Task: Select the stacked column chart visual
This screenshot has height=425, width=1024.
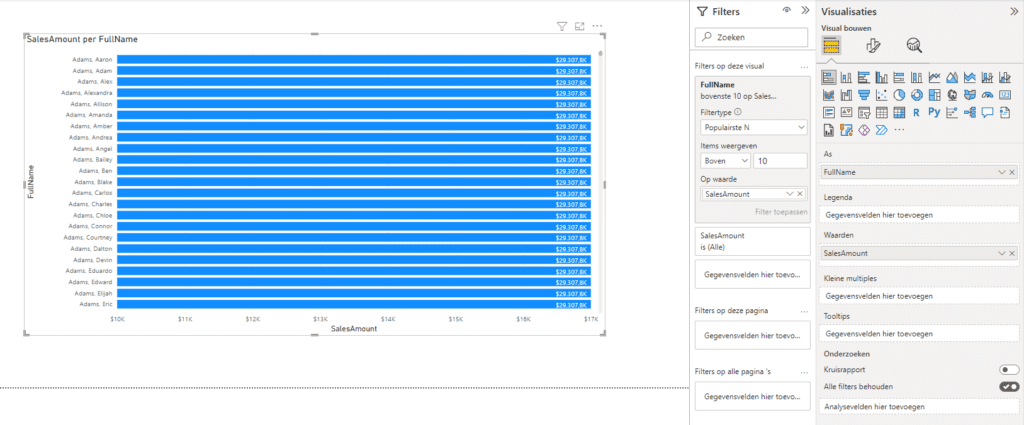Action: point(846,77)
